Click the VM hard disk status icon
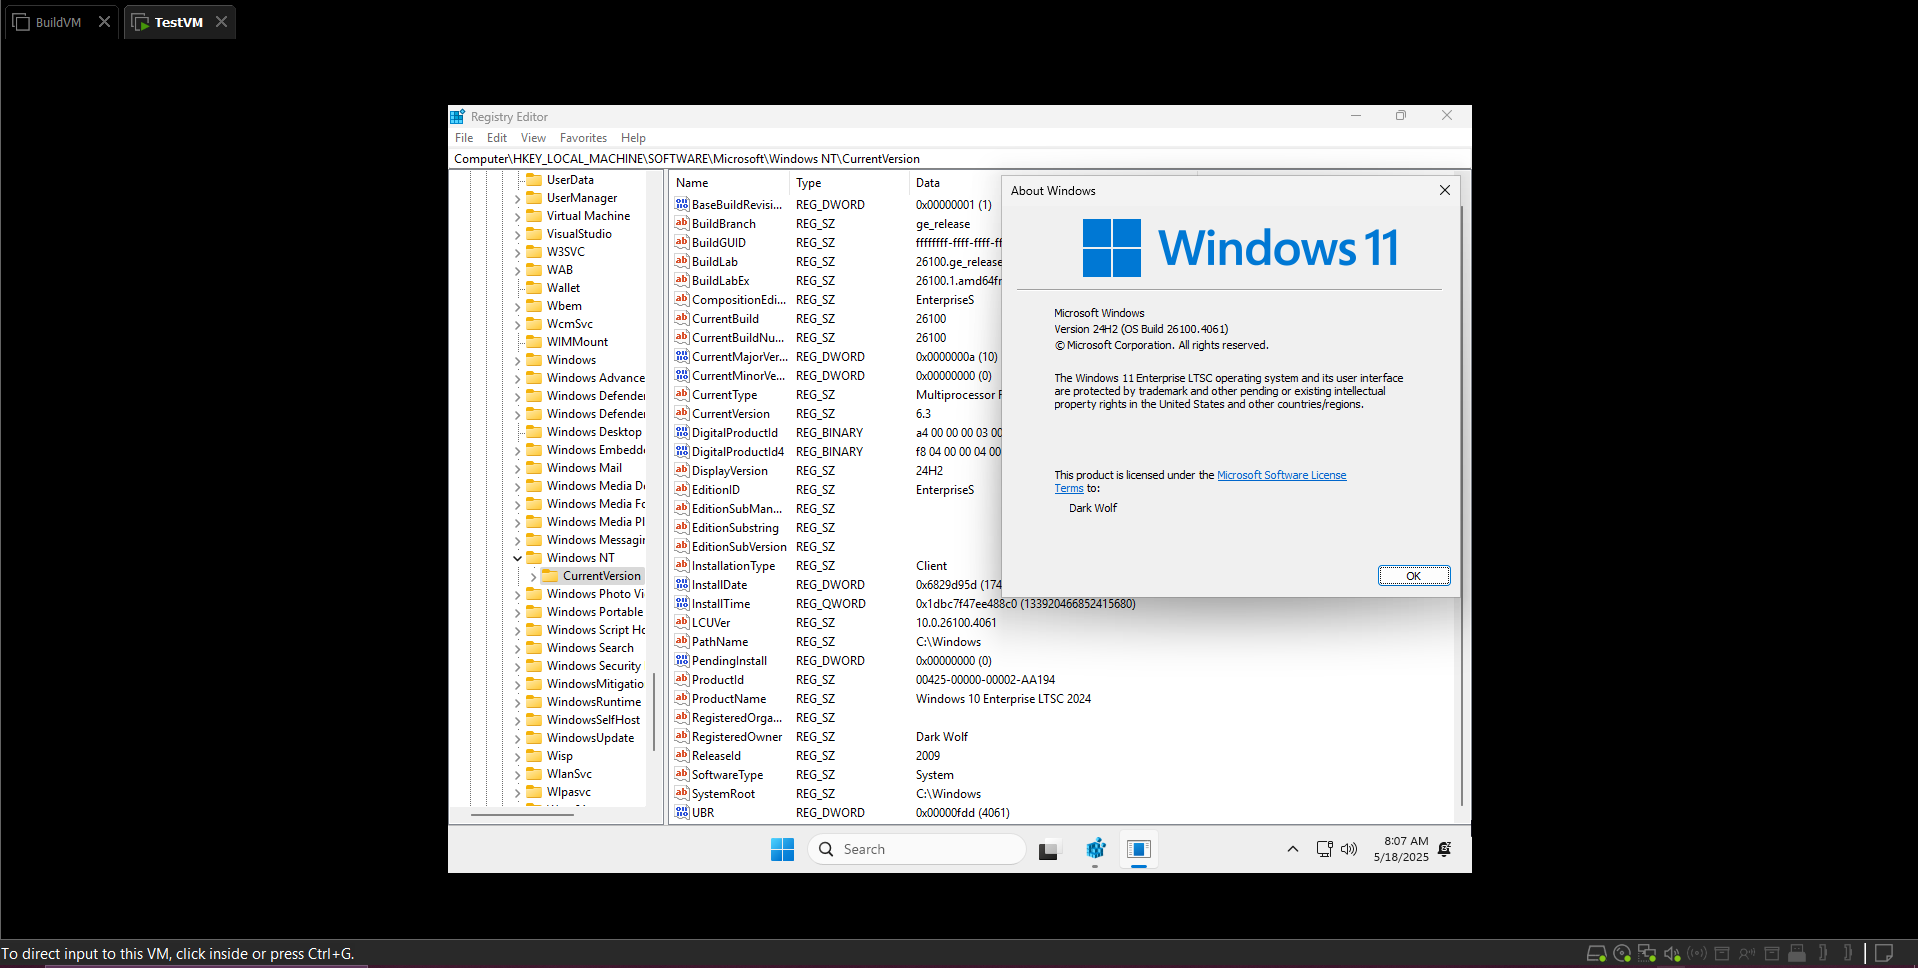 tap(1596, 953)
